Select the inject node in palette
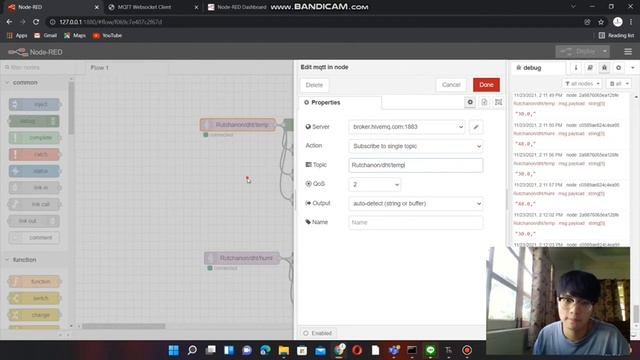Viewport: 640px width, 360px height. 34,104
